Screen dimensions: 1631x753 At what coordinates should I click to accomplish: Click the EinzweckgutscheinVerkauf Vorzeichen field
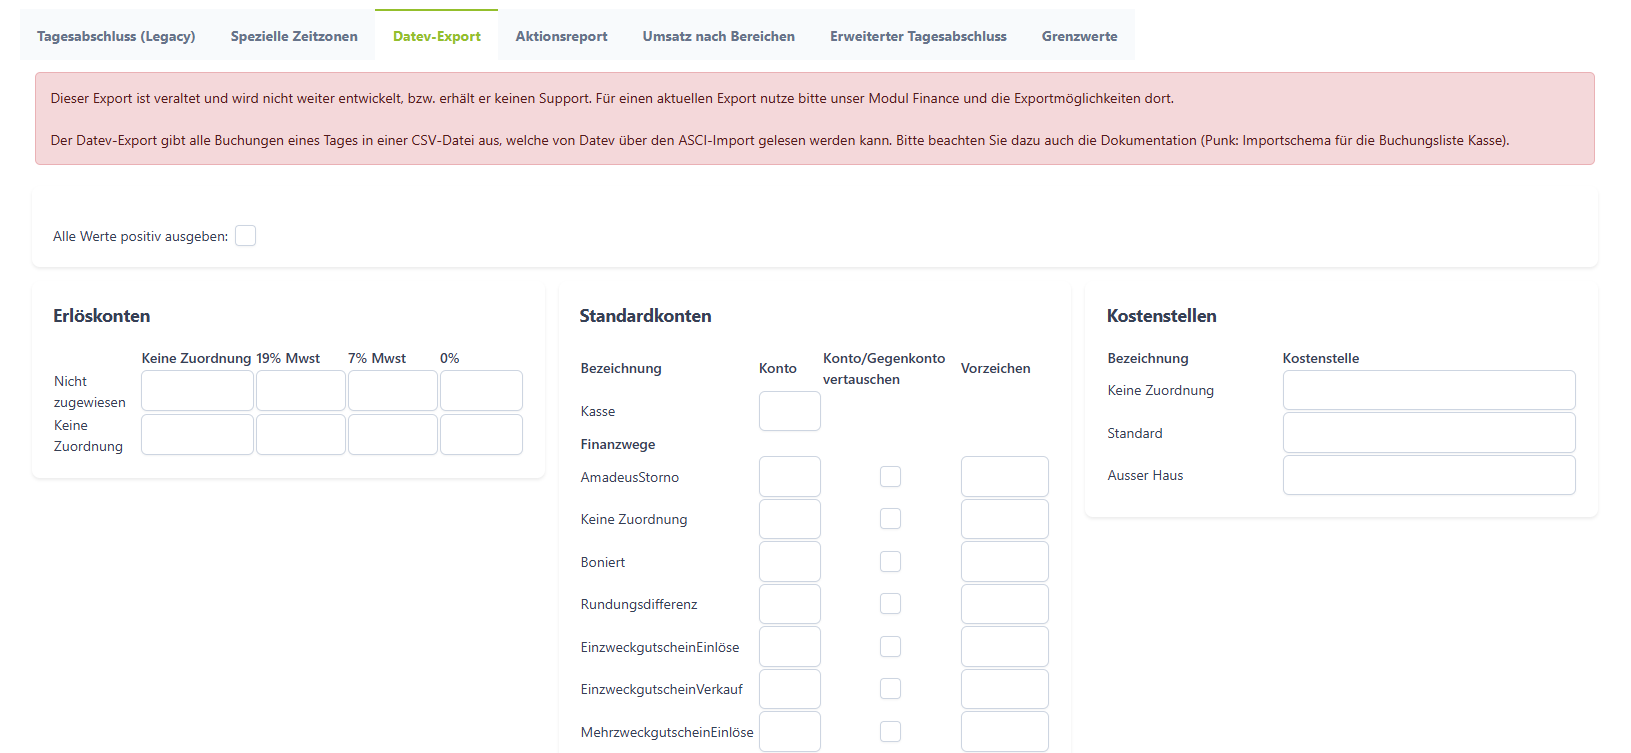[1005, 689]
